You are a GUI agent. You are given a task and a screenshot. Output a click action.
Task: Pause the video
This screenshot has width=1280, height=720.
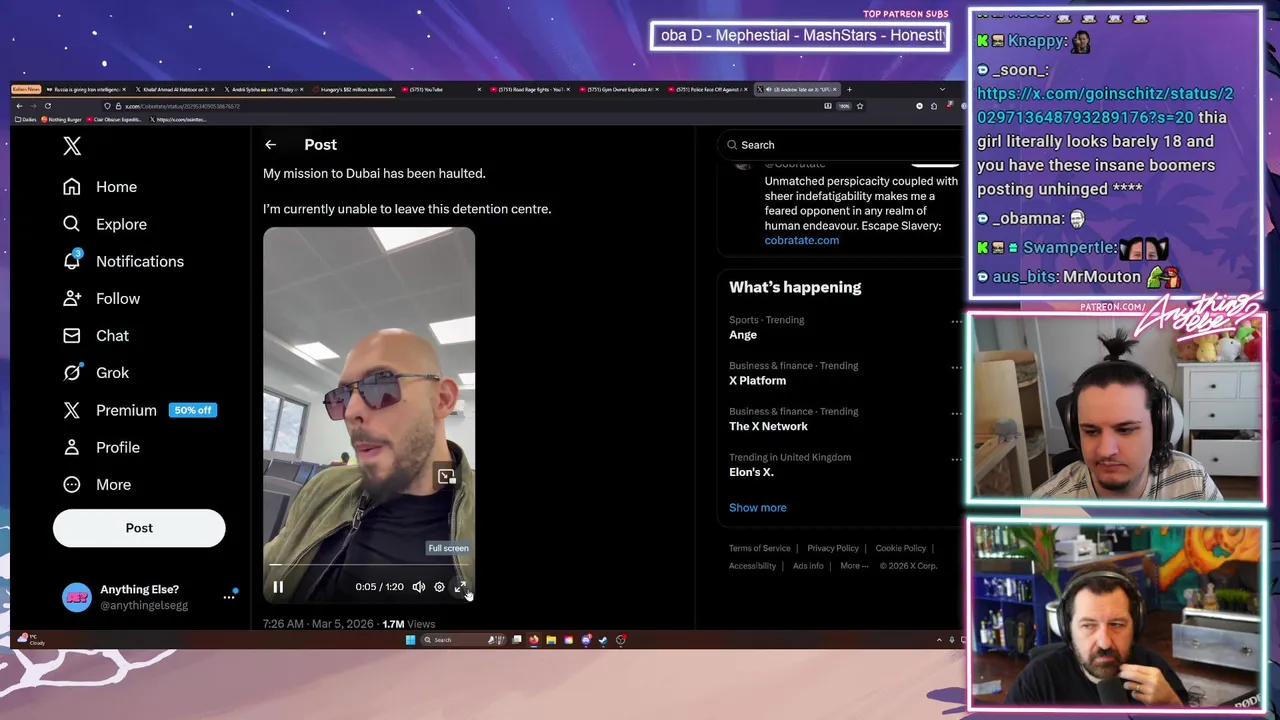[278, 587]
